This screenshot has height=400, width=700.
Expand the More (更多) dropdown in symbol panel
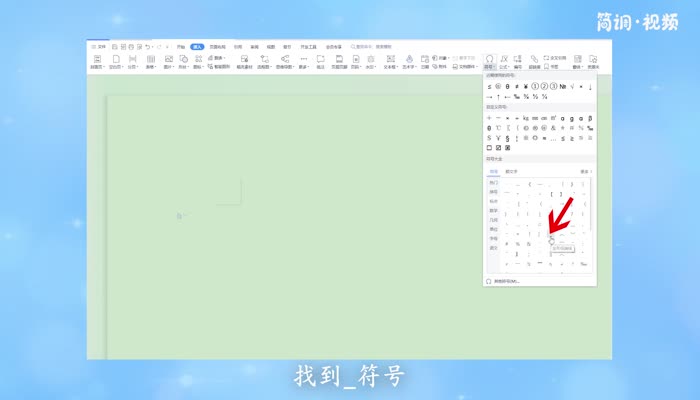click(586, 172)
